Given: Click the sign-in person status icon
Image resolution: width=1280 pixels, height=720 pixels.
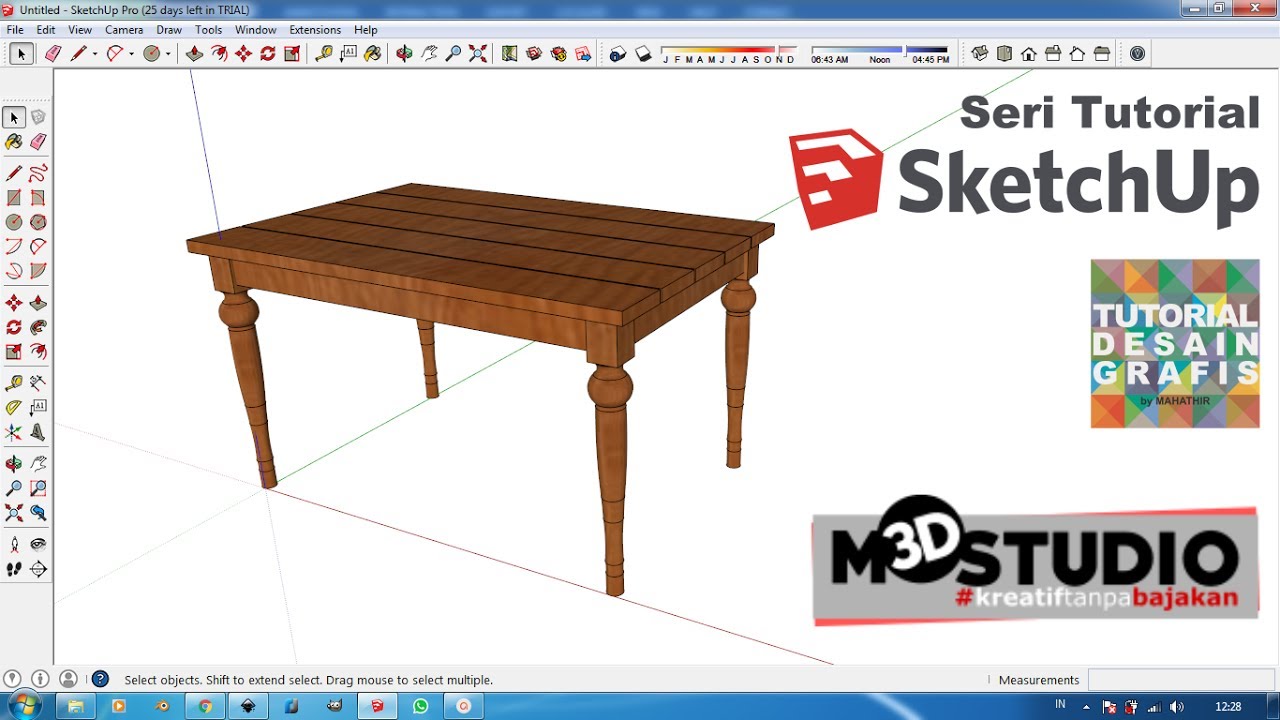Looking at the screenshot, I should [68, 679].
